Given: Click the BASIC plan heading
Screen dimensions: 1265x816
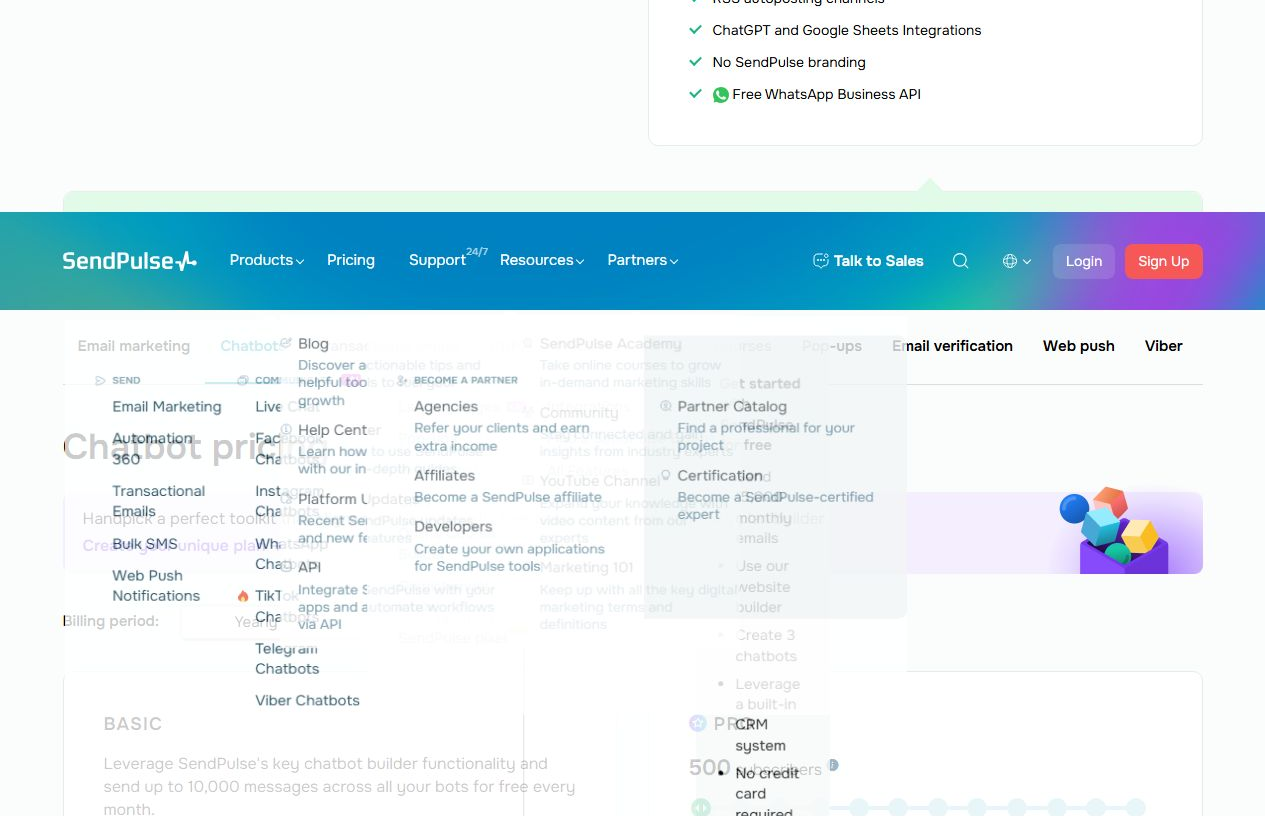Looking at the screenshot, I should (133, 723).
